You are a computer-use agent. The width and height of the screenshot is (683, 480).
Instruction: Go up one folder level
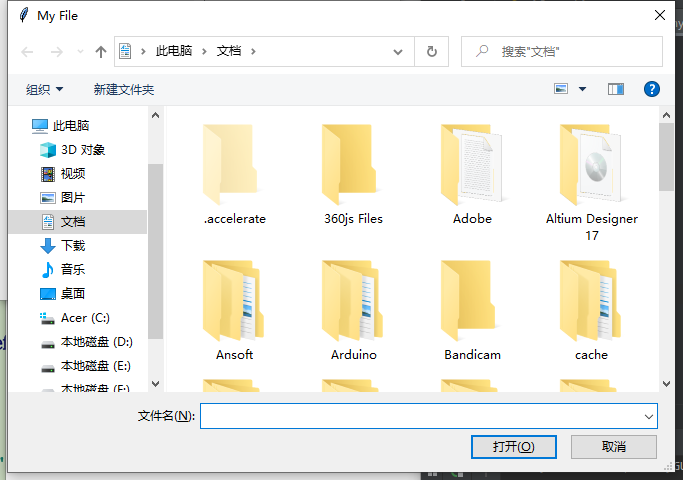pyautogui.click(x=101, y=52)
